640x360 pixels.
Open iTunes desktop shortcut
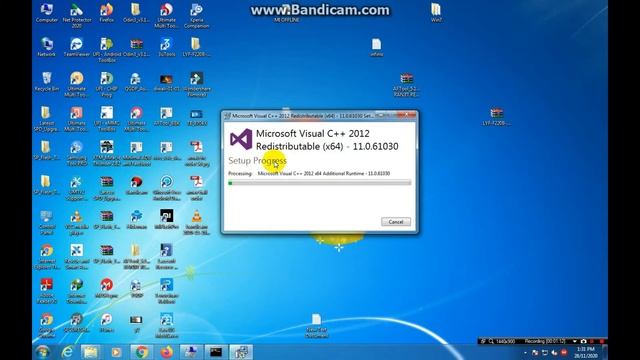click(107, 322)
